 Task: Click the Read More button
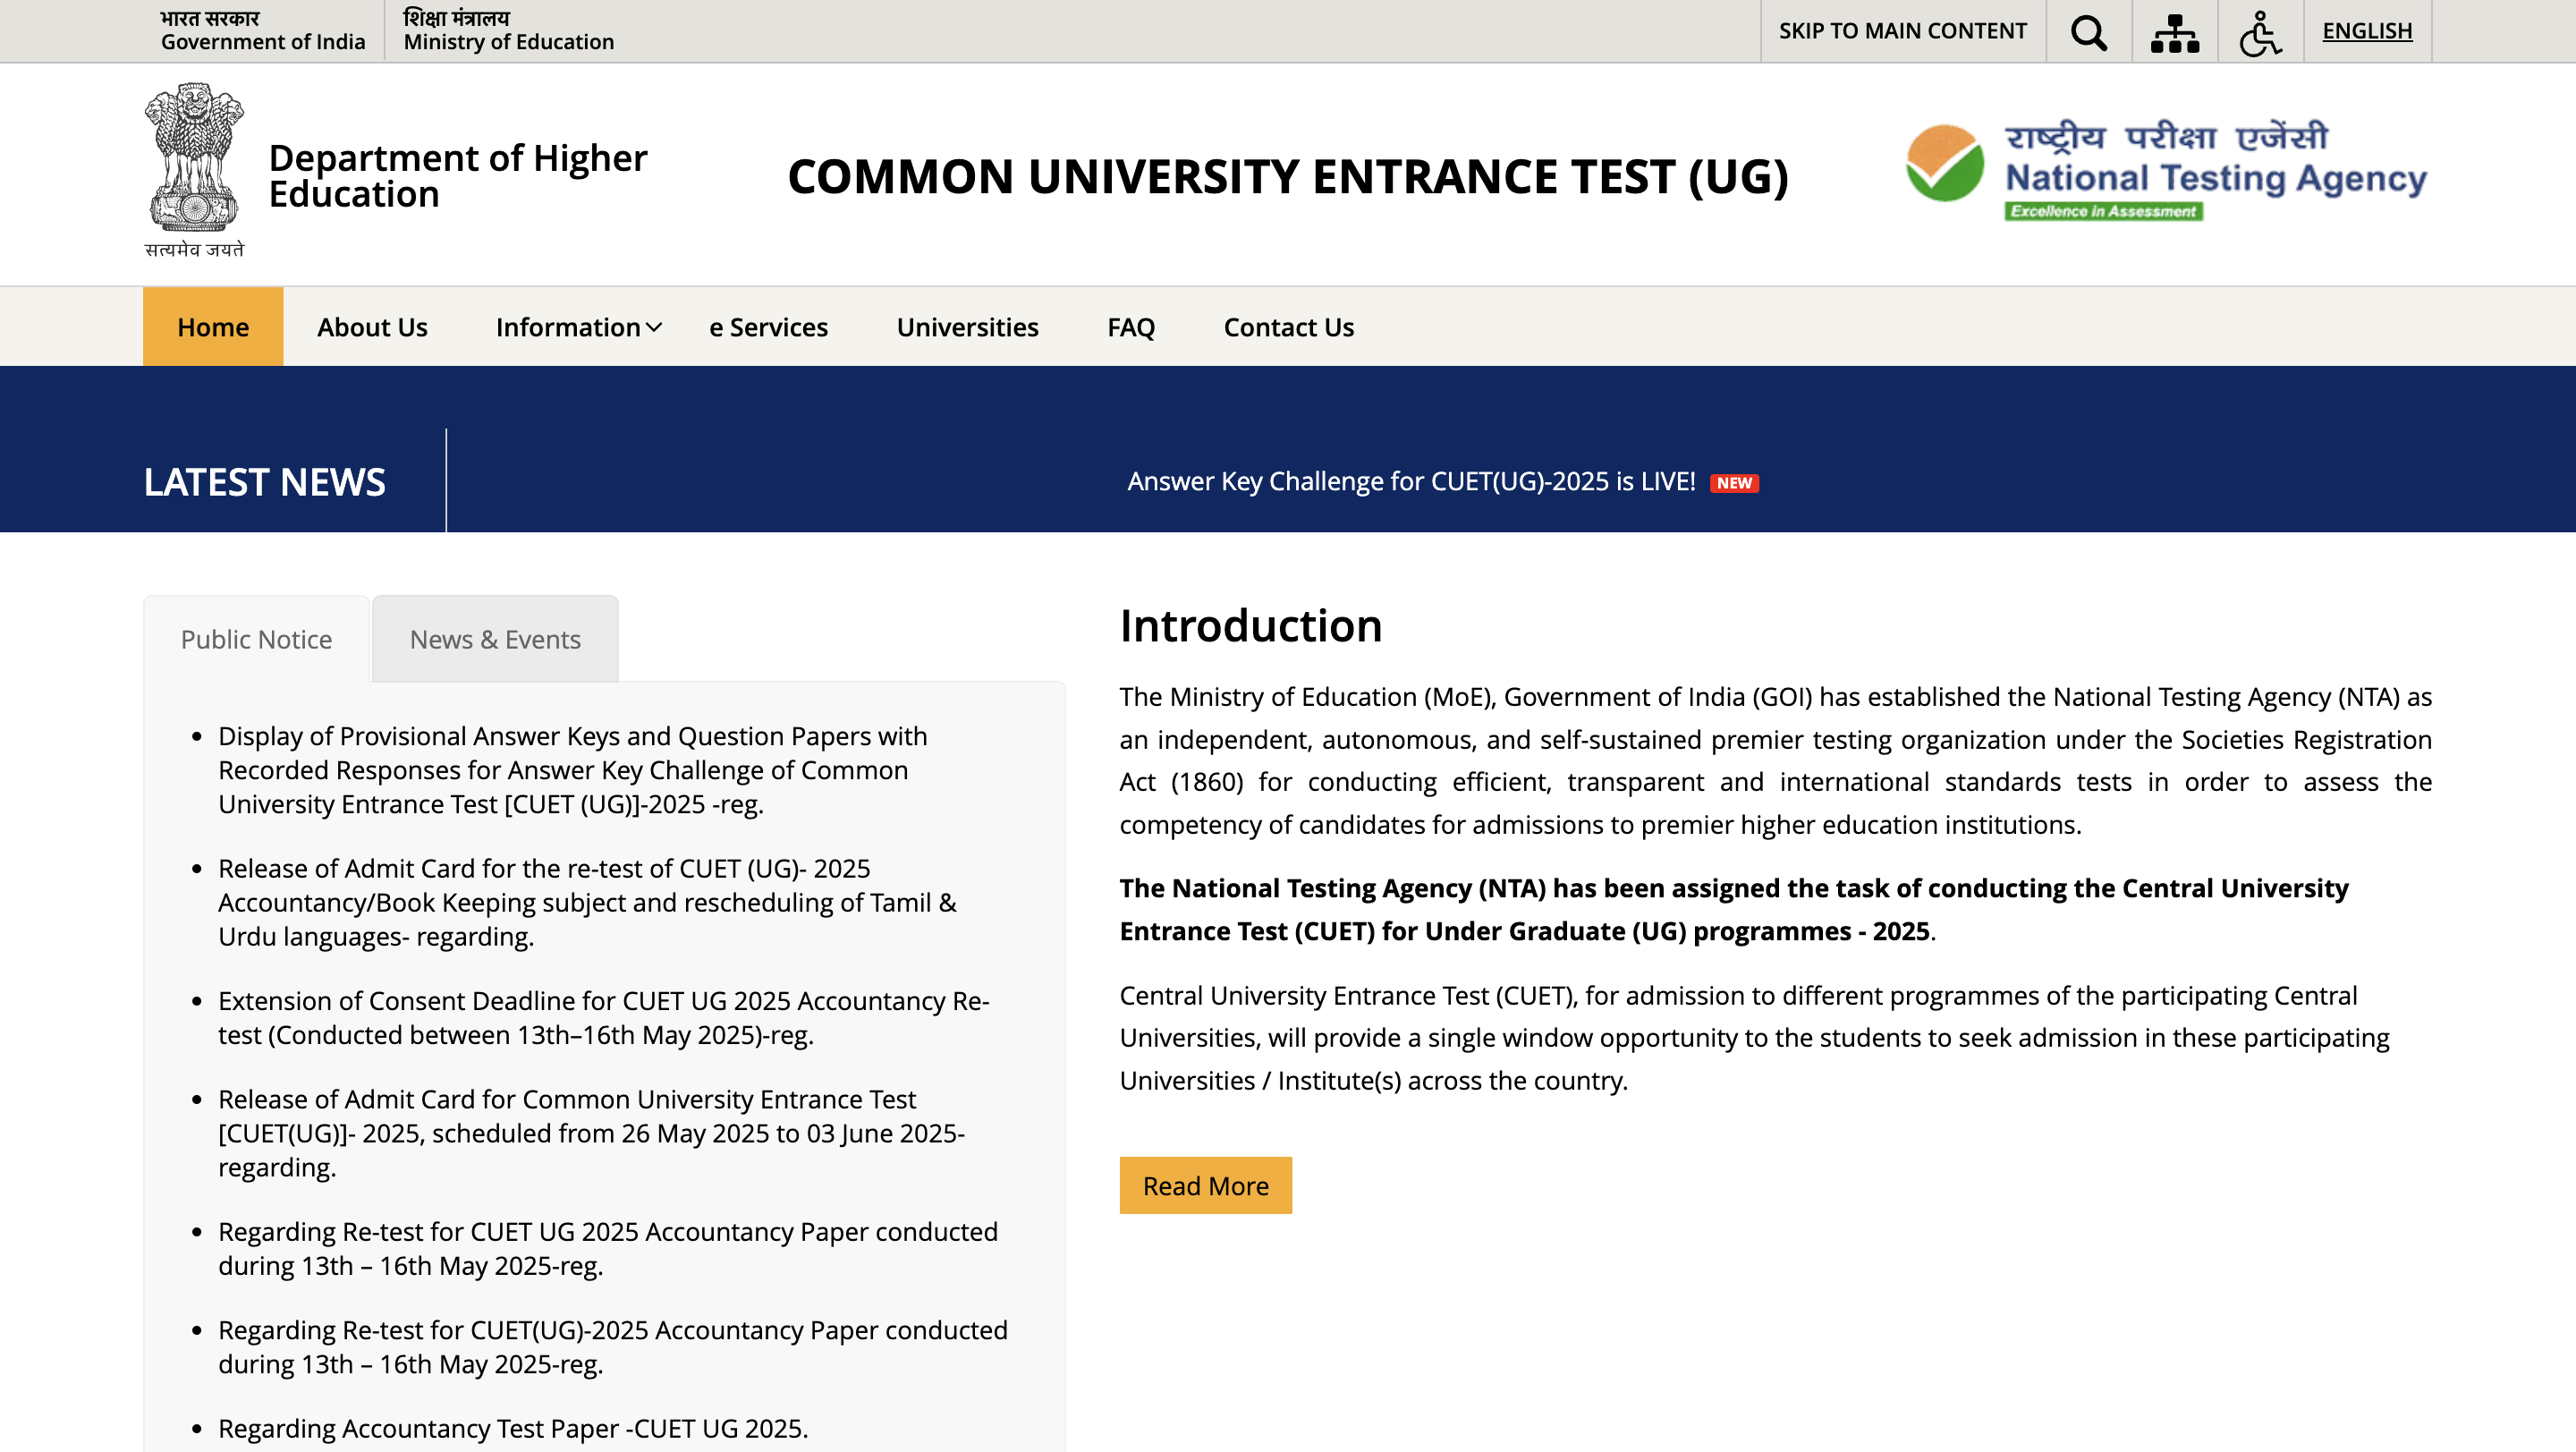click(1205, 1185)
